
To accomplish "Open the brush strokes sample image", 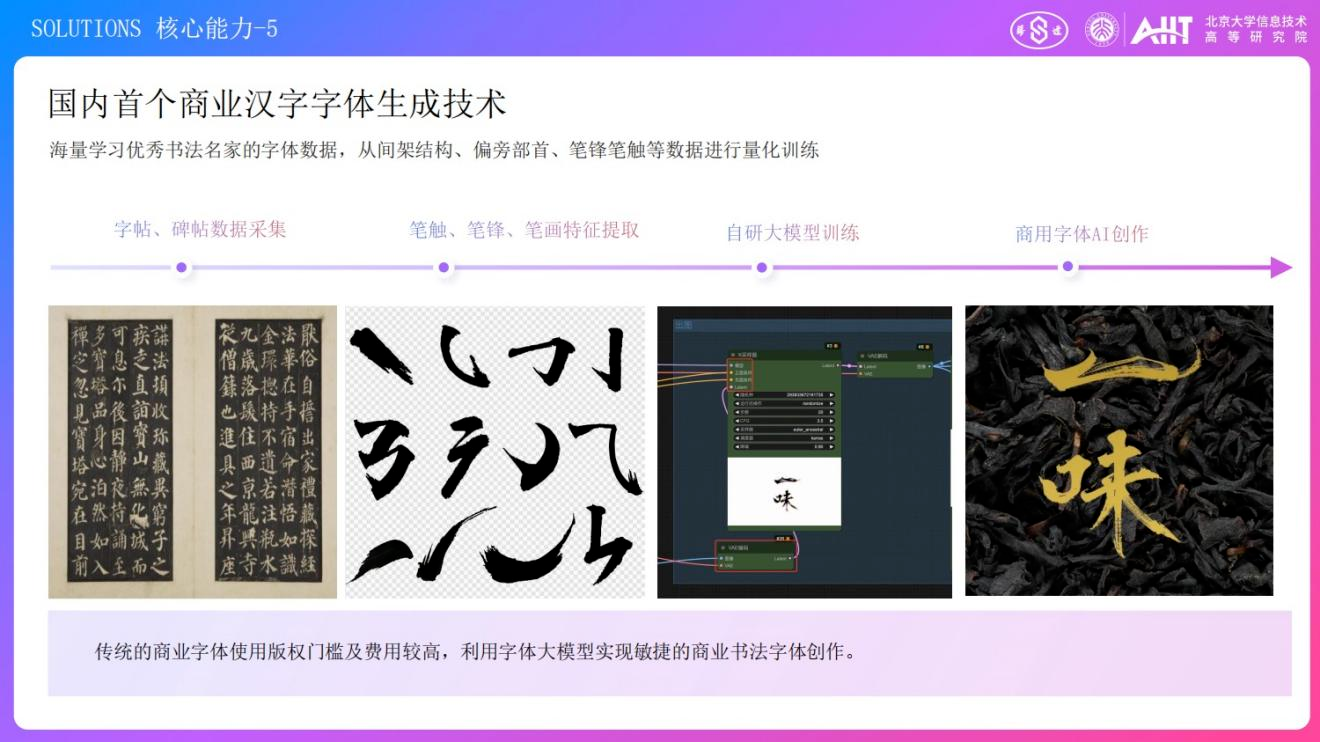I will pyautogui.click(x=495, y=452).
